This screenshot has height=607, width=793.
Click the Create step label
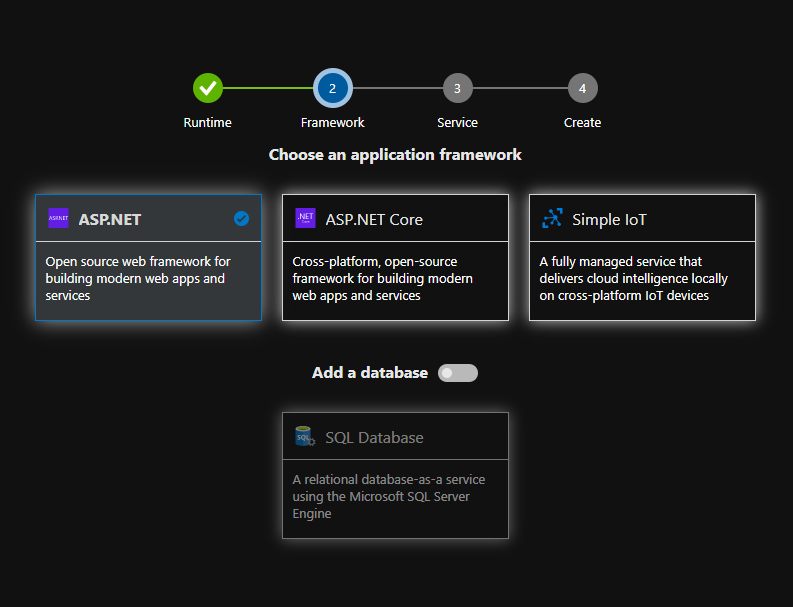(x=583, y=122)
